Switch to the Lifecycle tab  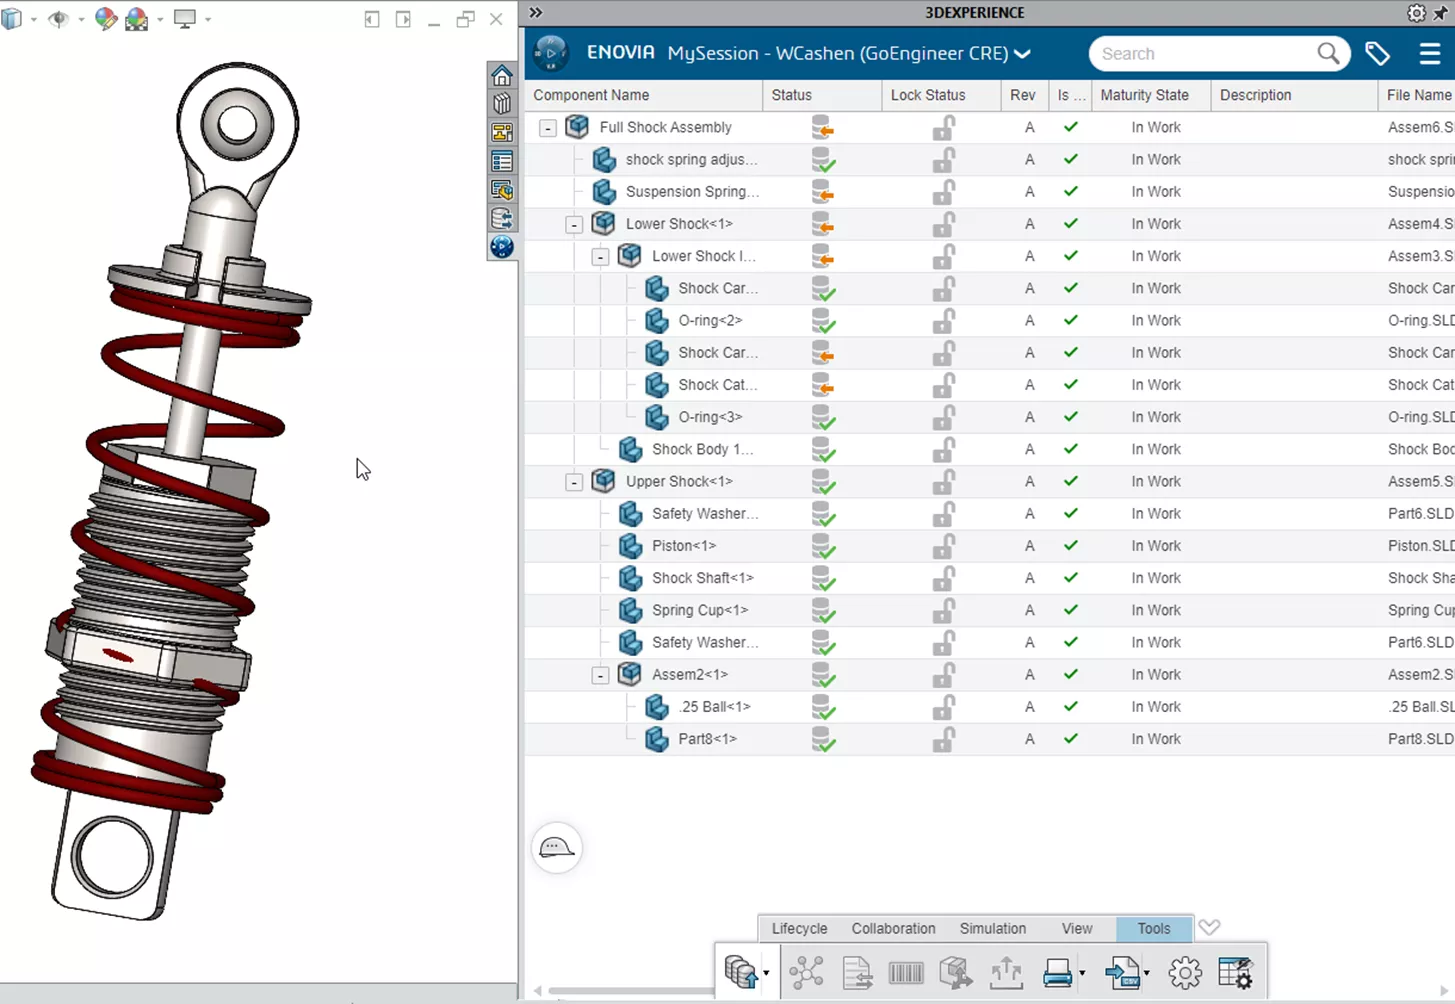(799, 928)
